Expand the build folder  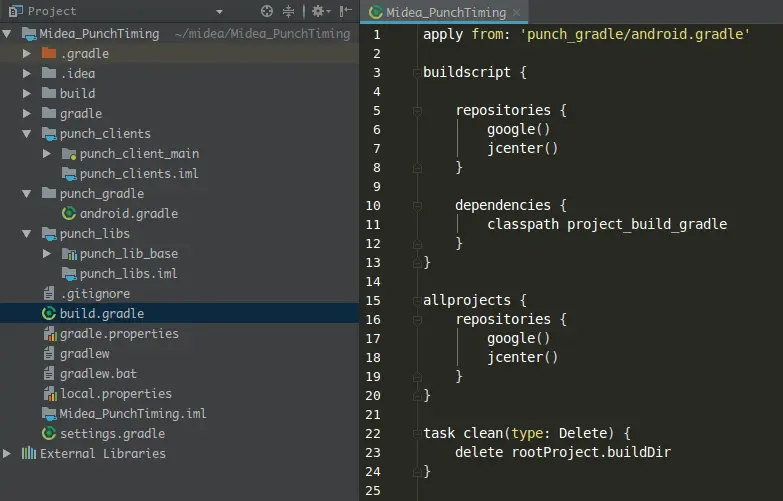[x=27, y=93]
